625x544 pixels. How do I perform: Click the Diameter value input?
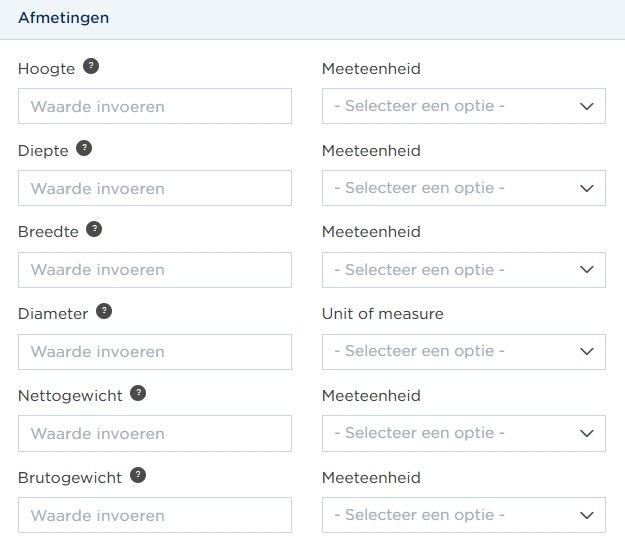155,352
